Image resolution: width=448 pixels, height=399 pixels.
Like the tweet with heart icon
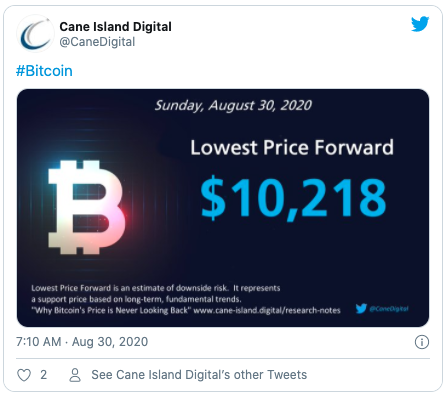tap(24, 375)
